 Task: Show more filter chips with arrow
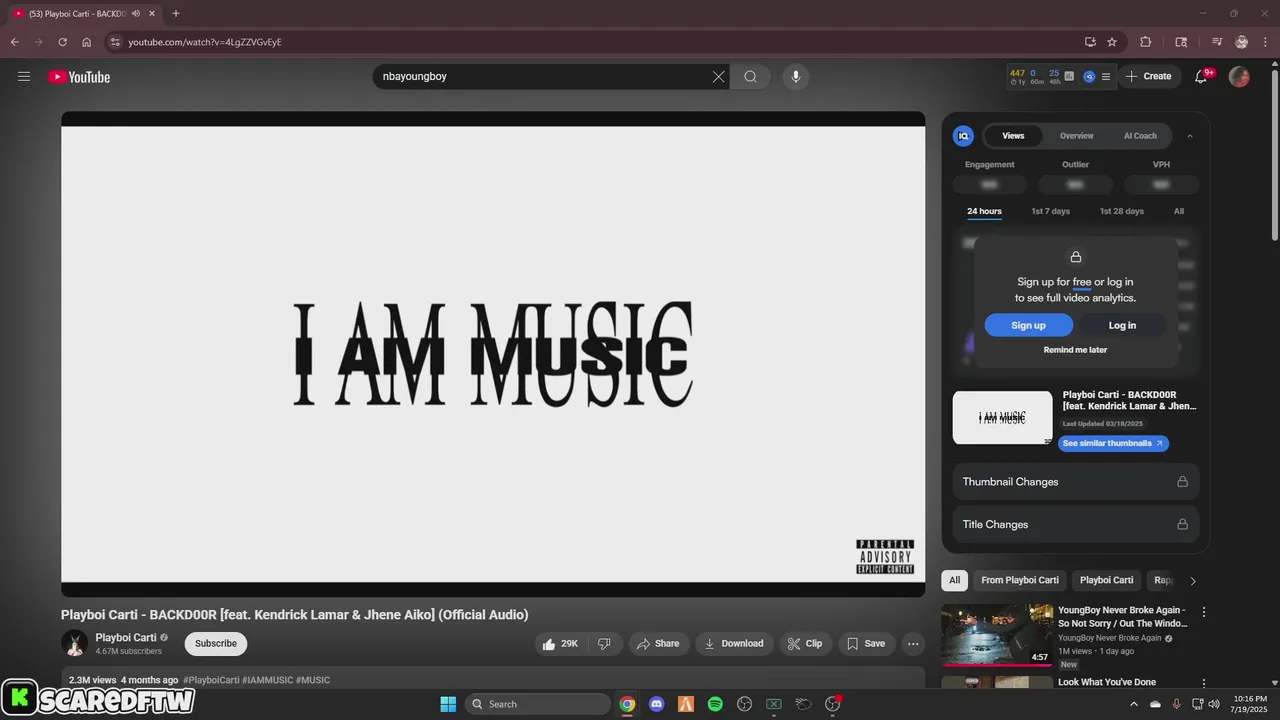coord(1192,581)
